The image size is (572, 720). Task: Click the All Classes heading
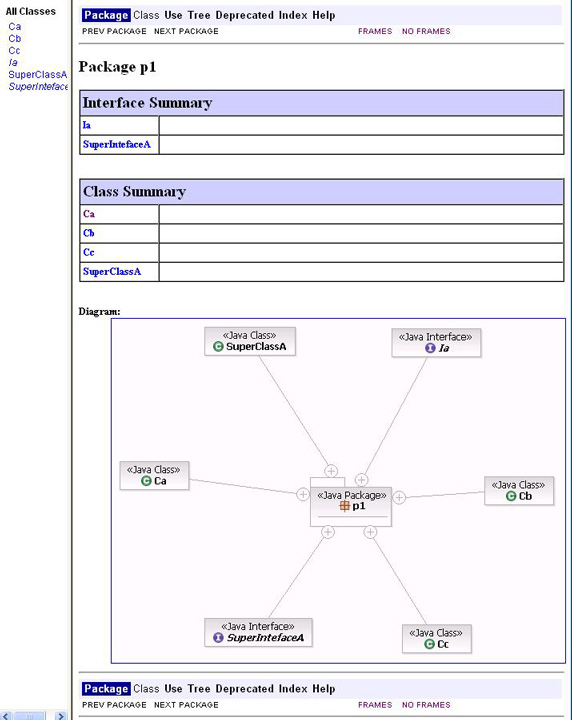pyautogui.click(x=31, y=11)
